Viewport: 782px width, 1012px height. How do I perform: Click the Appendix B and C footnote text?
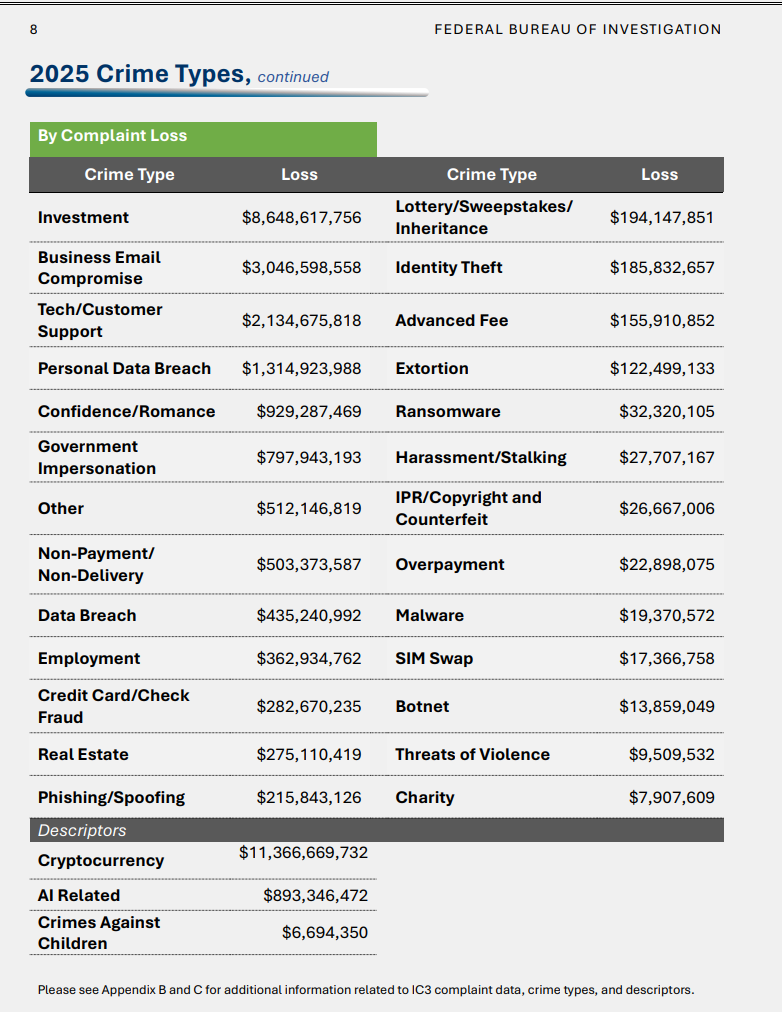[x=366, y=990]
